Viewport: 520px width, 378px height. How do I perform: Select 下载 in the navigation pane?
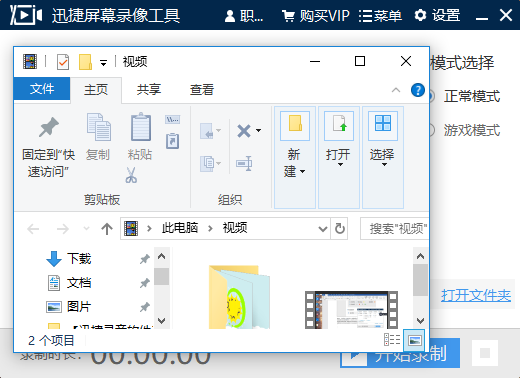pos(79,259)
